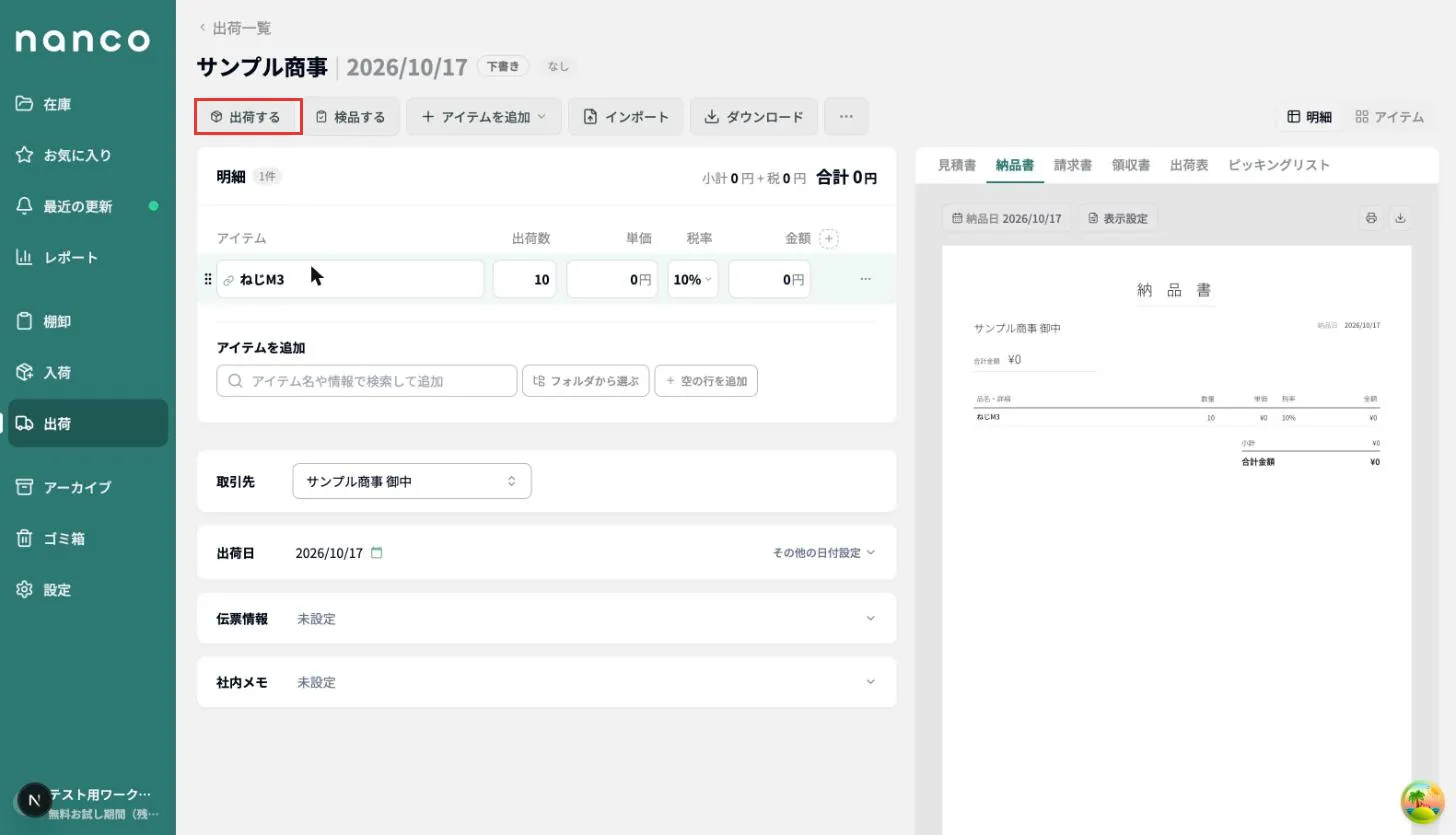This screenshot has height=835, width=1456.
Task: Click 空の行を追加 button
Action: [706, 381]
